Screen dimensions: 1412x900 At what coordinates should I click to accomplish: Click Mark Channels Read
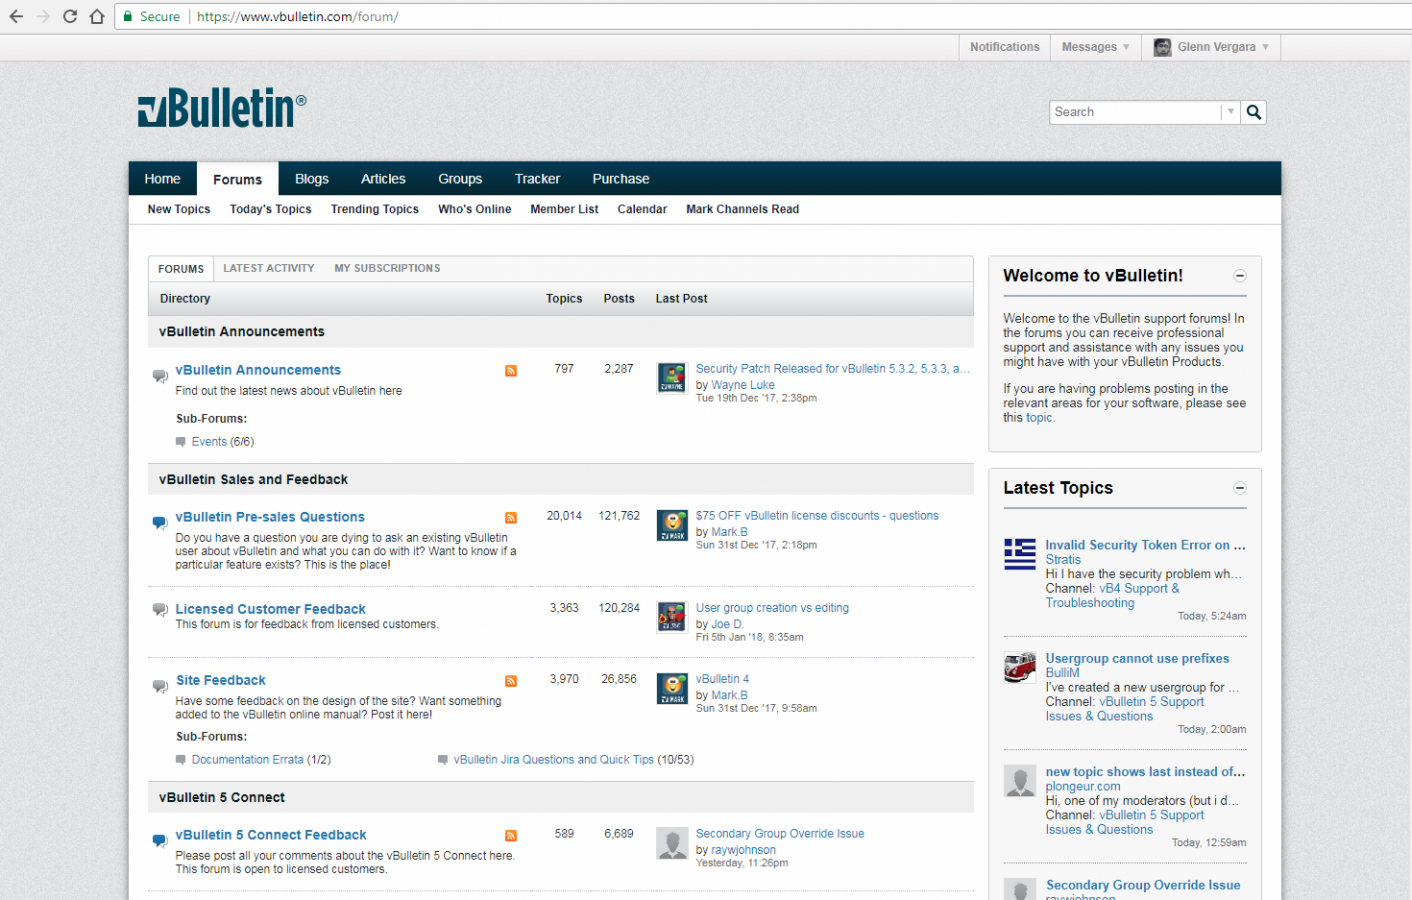[743, 209]
